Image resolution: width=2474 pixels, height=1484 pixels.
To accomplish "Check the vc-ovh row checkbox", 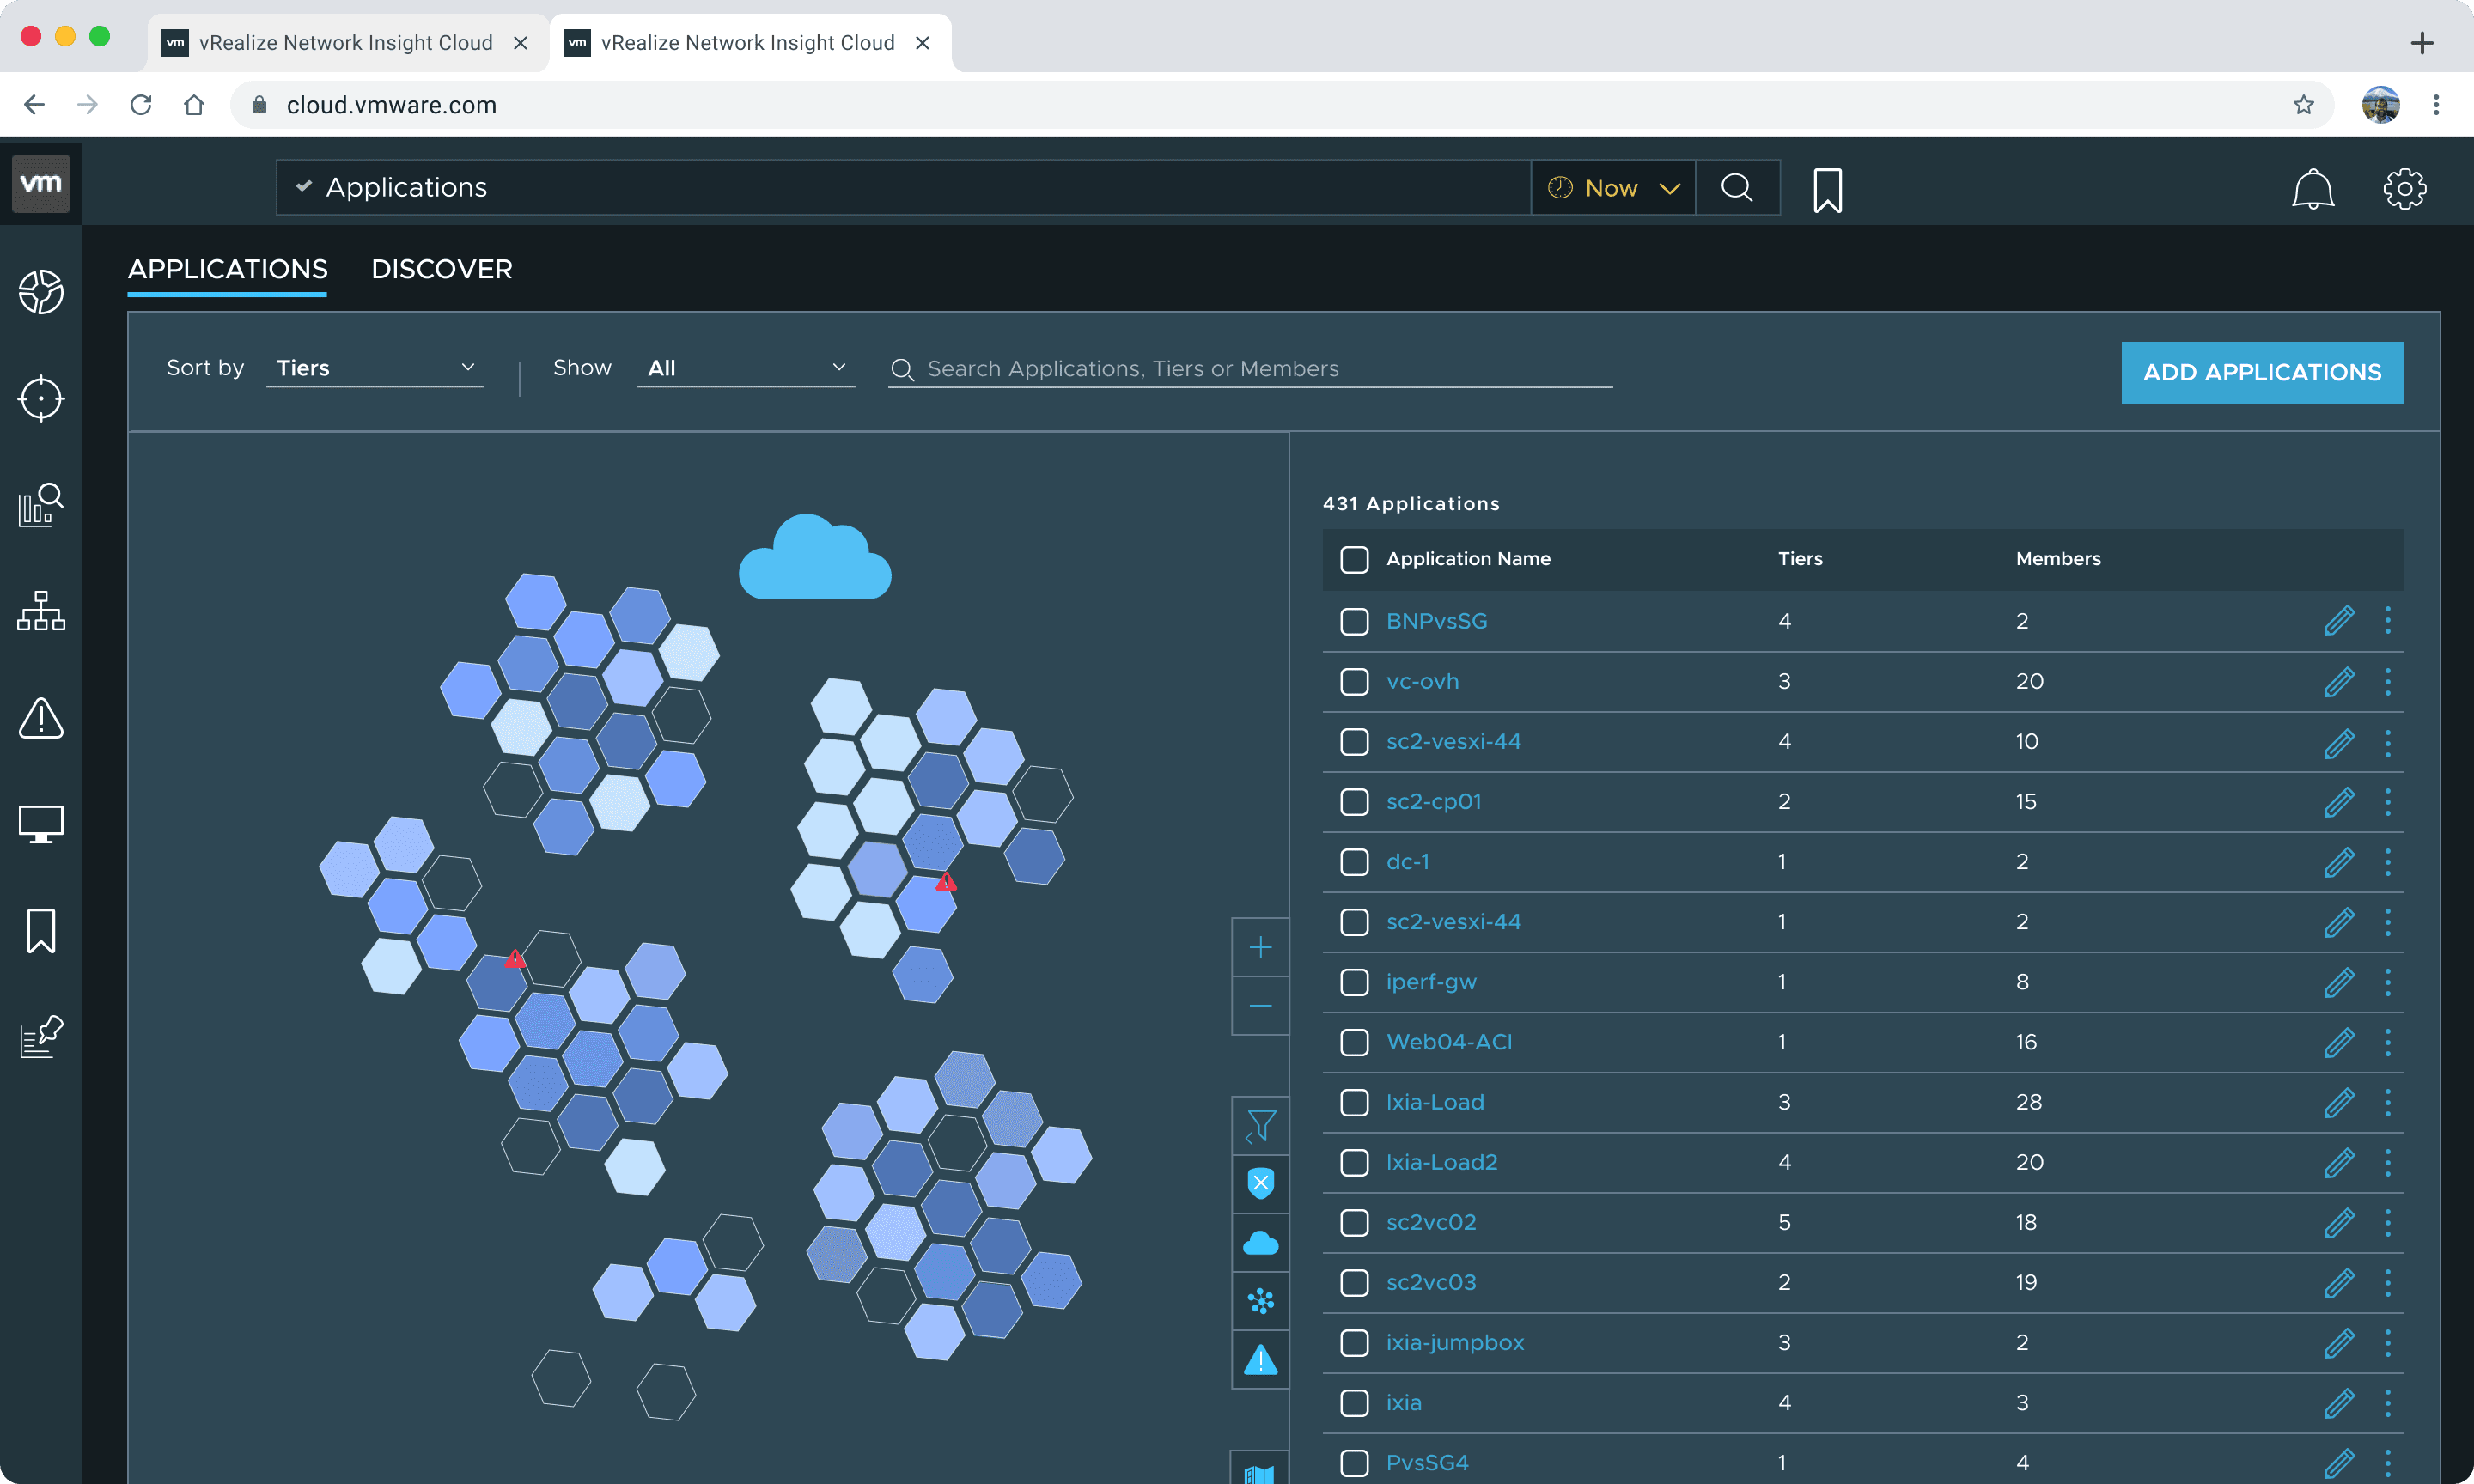I will coord(1355,682).
